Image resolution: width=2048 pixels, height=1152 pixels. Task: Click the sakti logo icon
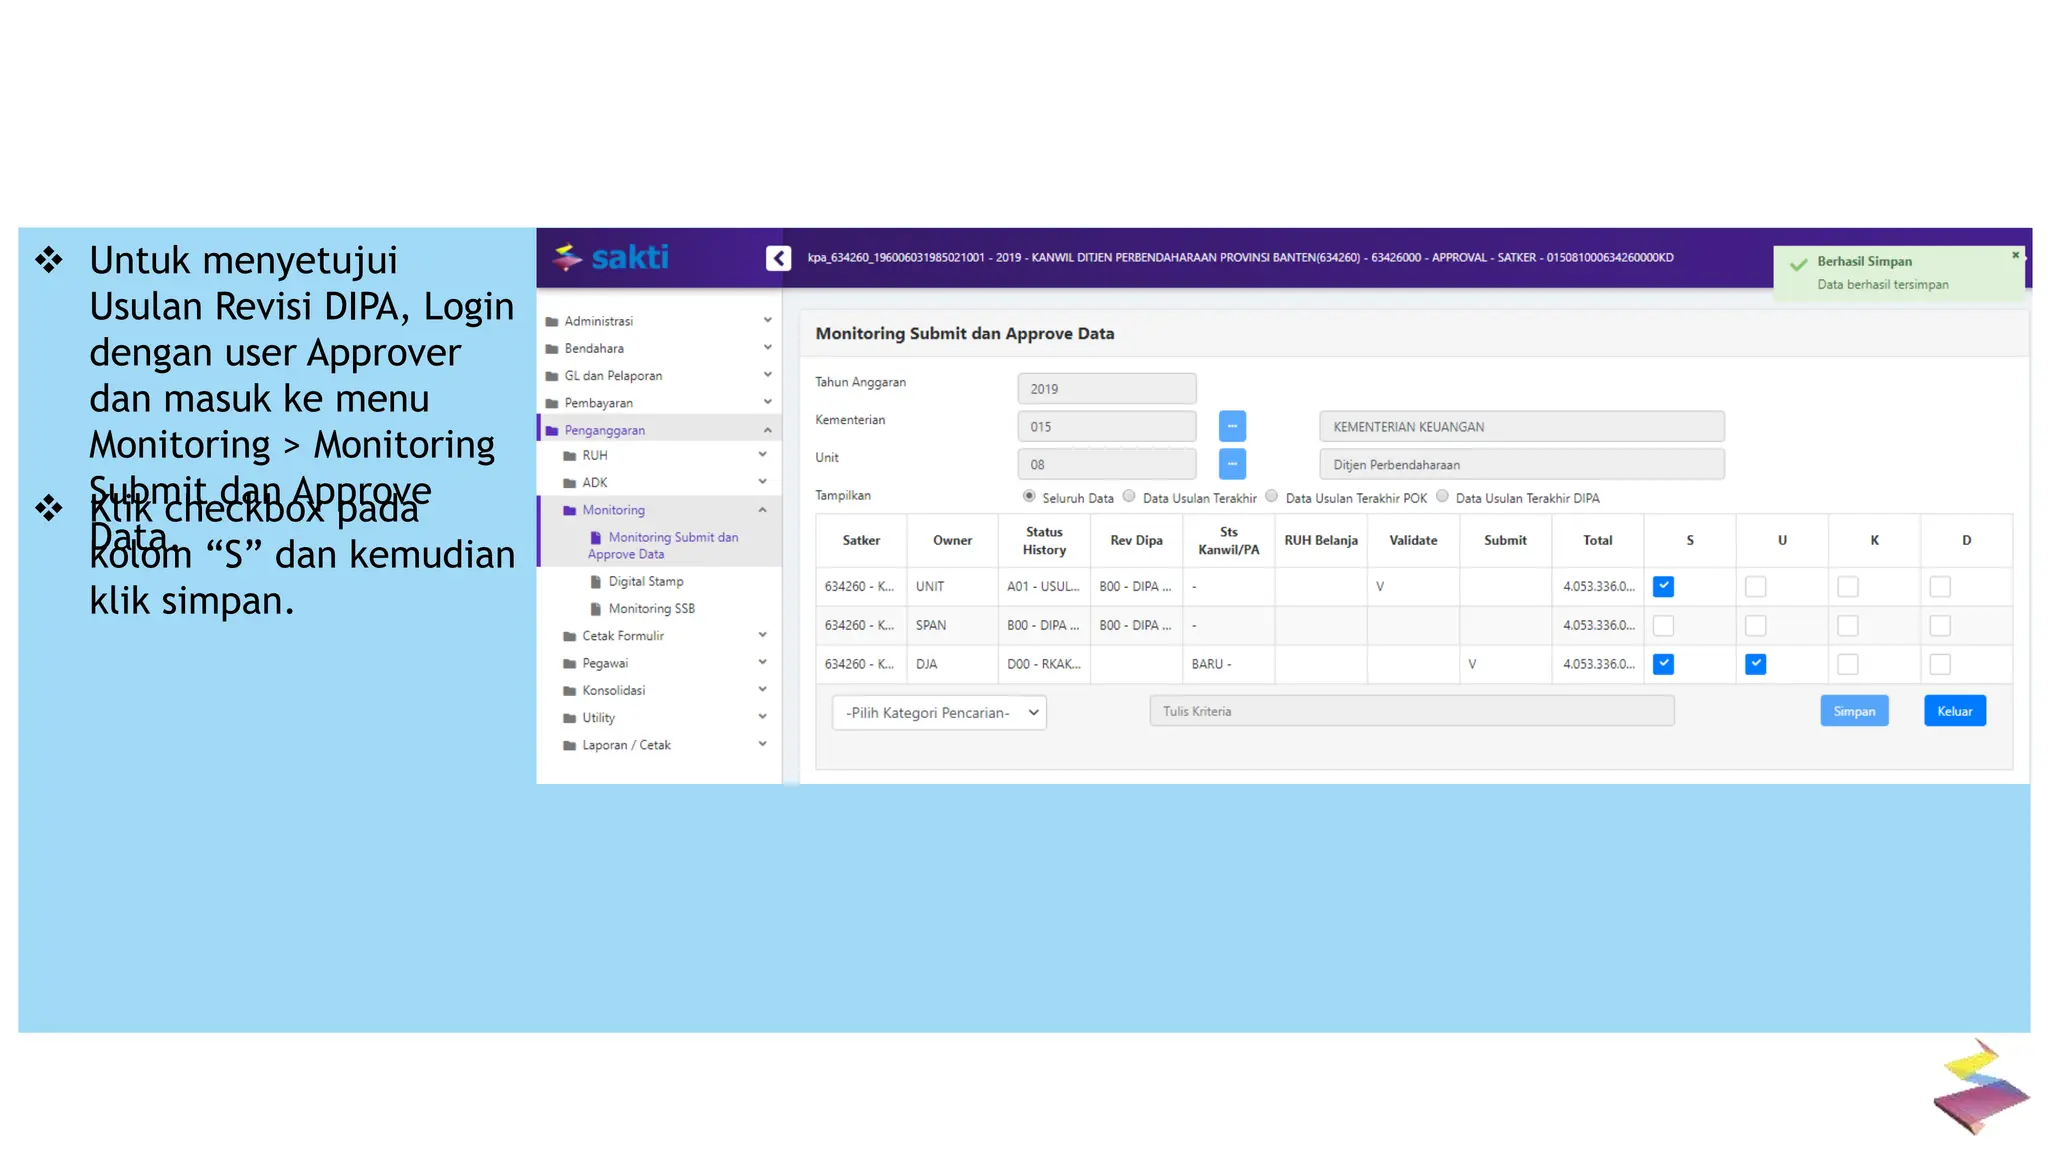[x=568, y=258]
